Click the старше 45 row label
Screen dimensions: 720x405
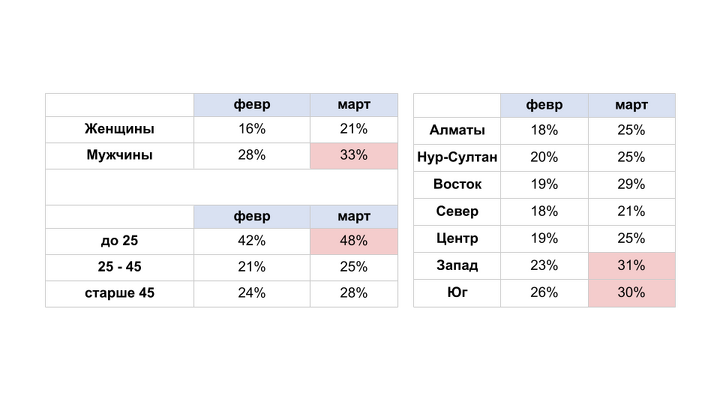click(119, 293)
